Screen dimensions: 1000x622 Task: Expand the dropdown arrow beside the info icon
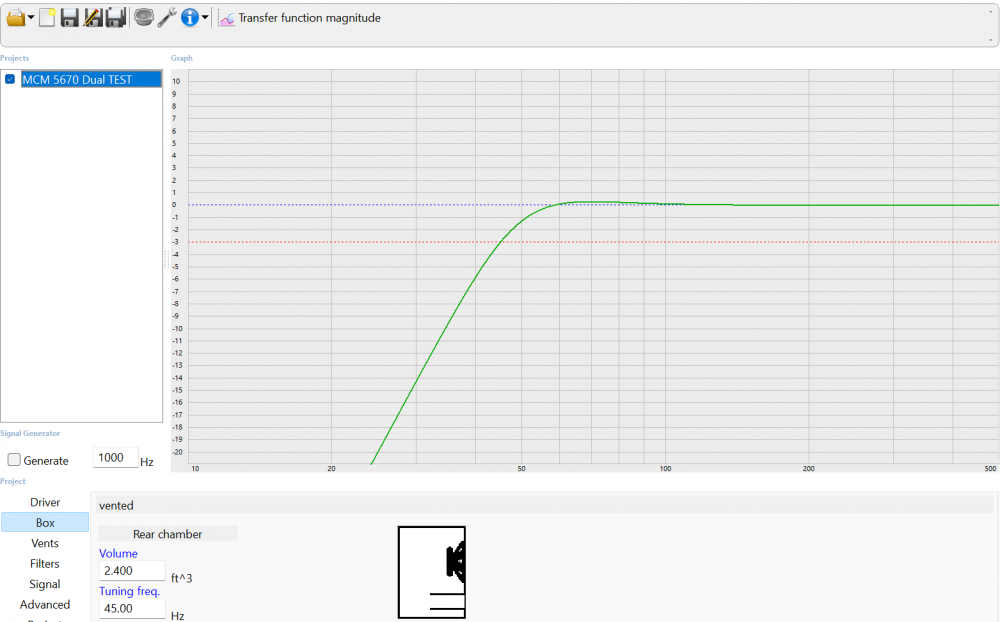point(205,18)
